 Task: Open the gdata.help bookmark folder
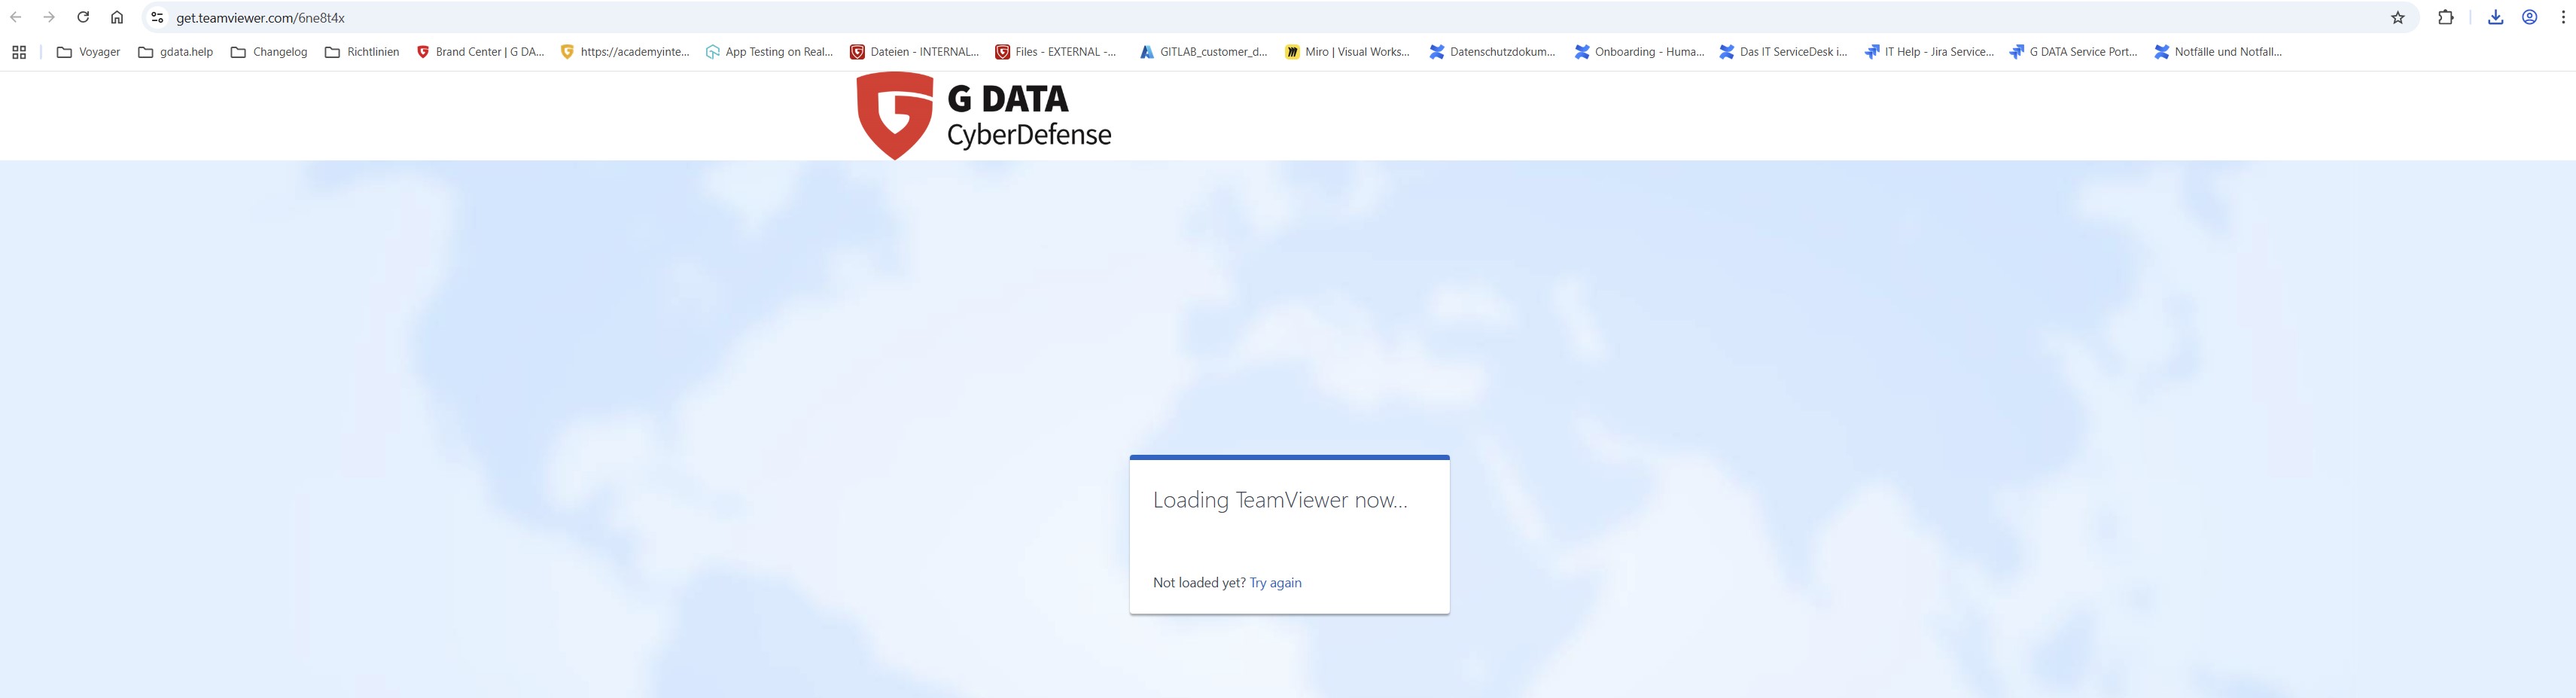pos(175,52)
